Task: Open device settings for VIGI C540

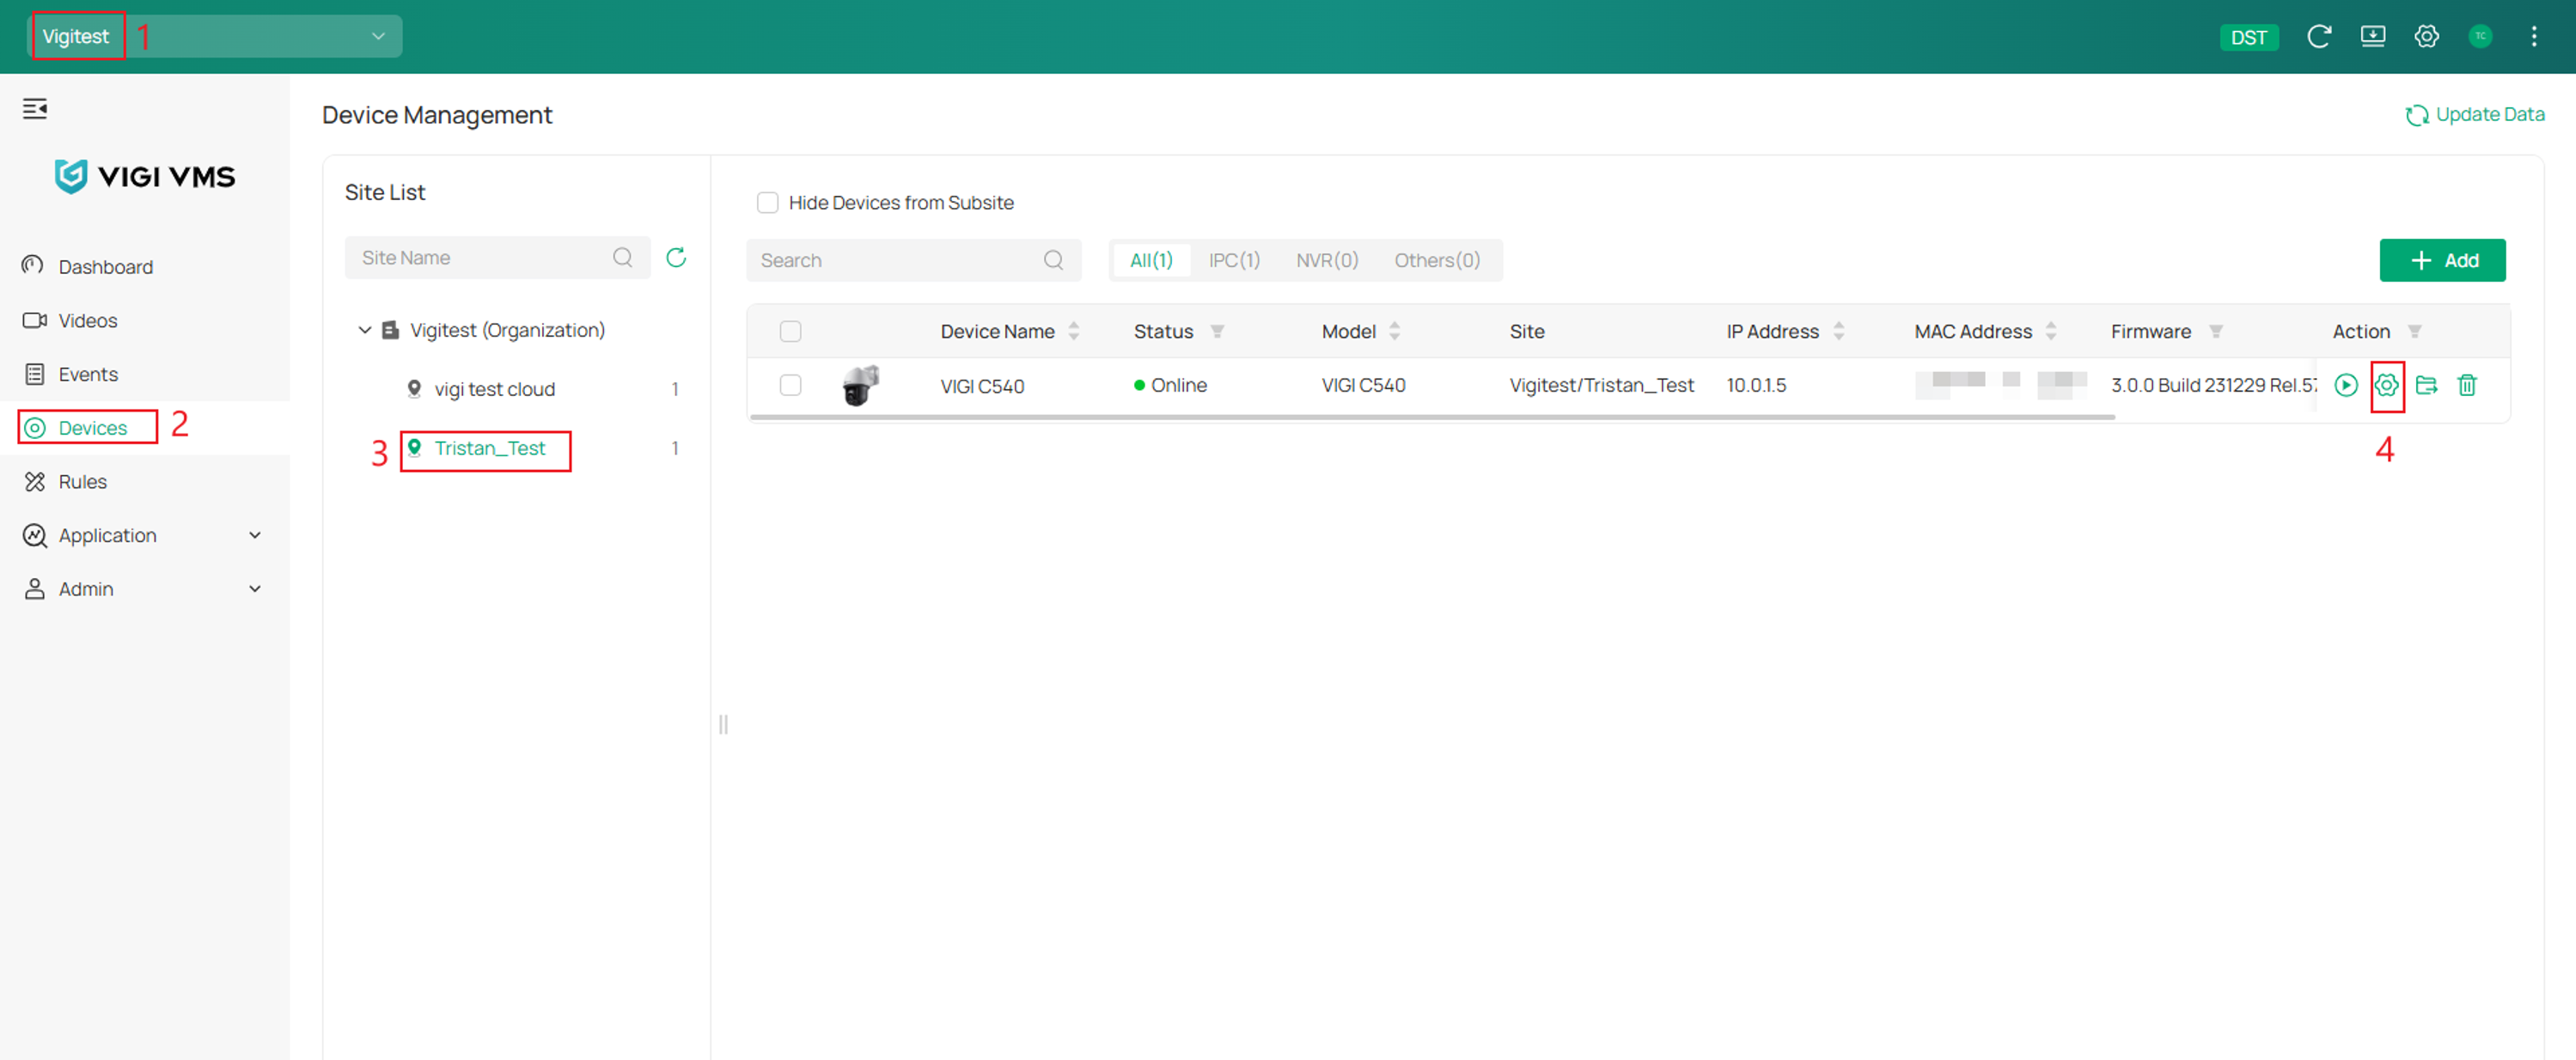Action: [x=2387, y=385]
